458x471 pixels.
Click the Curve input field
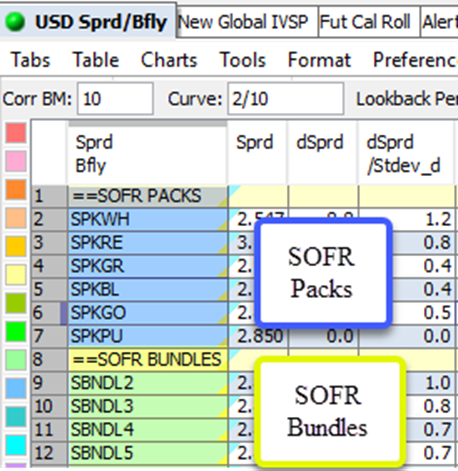tap(286, 99)
